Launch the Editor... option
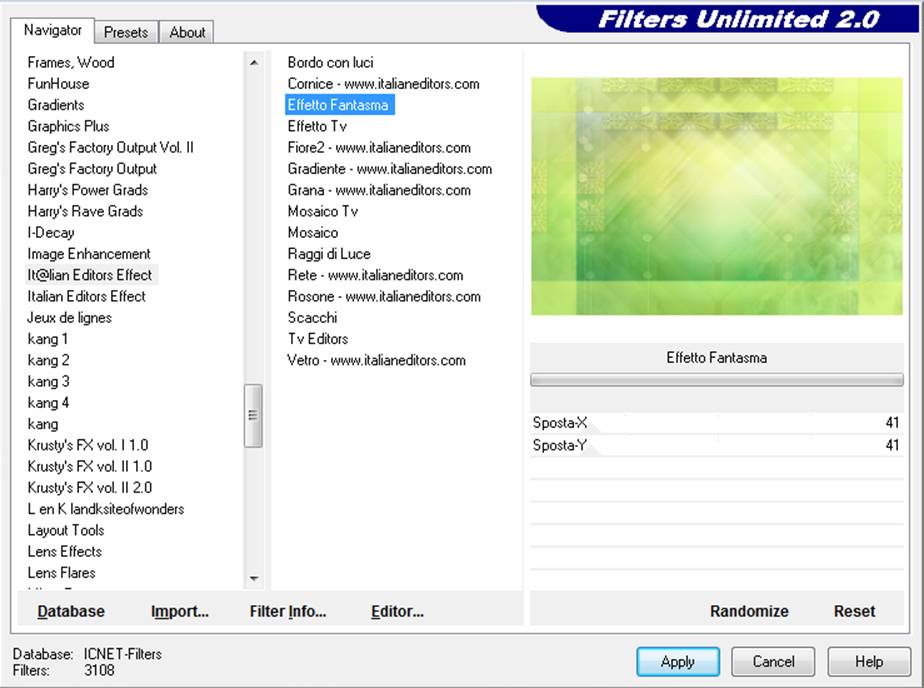The height and width of the screenshot is (688, 924). pyautogui.click(x=397, y=611)
